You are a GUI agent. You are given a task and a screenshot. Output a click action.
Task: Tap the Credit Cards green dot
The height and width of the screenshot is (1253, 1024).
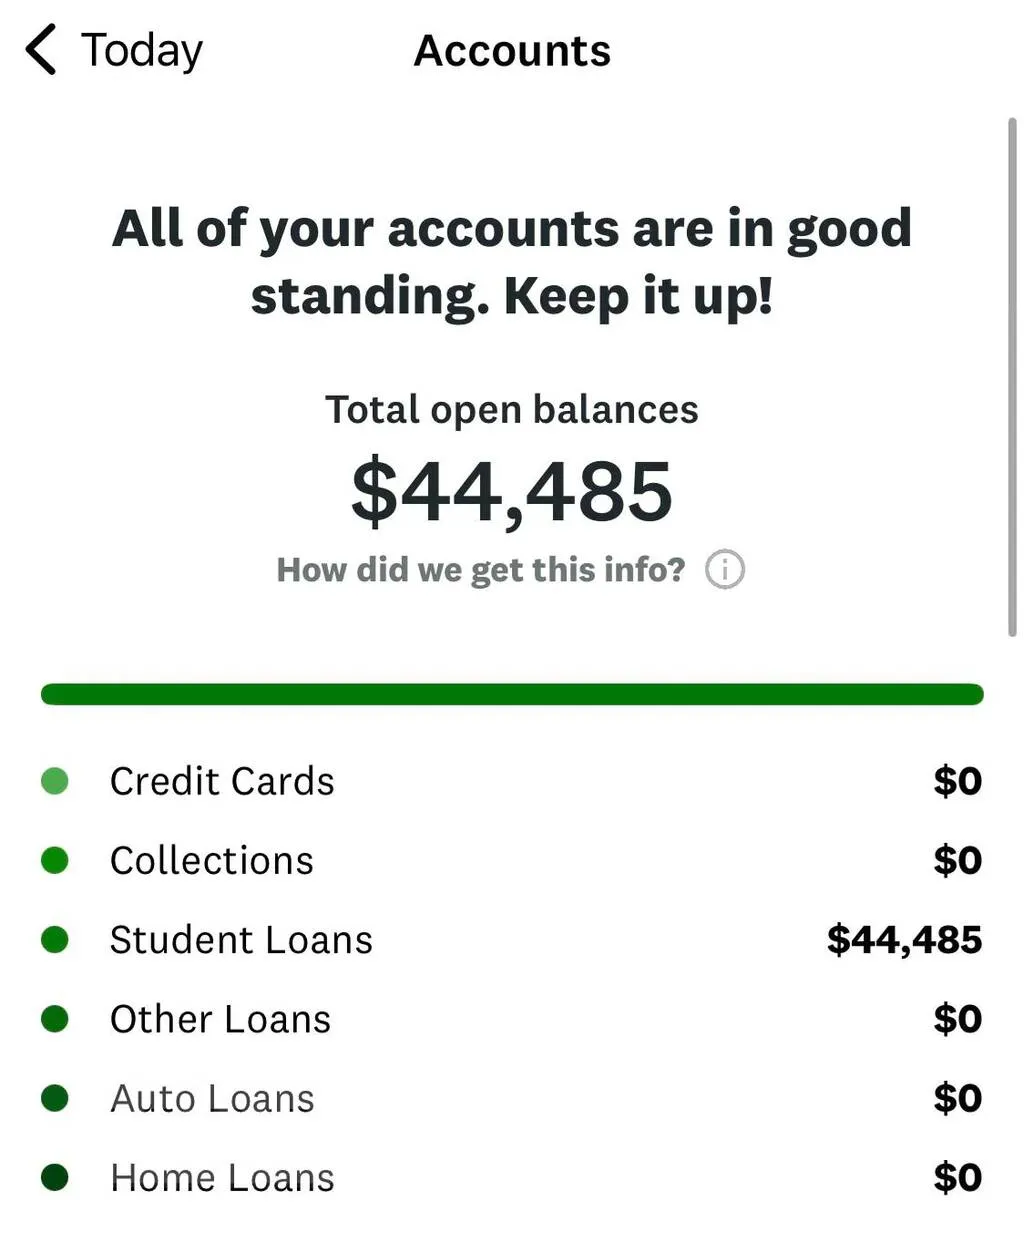coord(55,781)
